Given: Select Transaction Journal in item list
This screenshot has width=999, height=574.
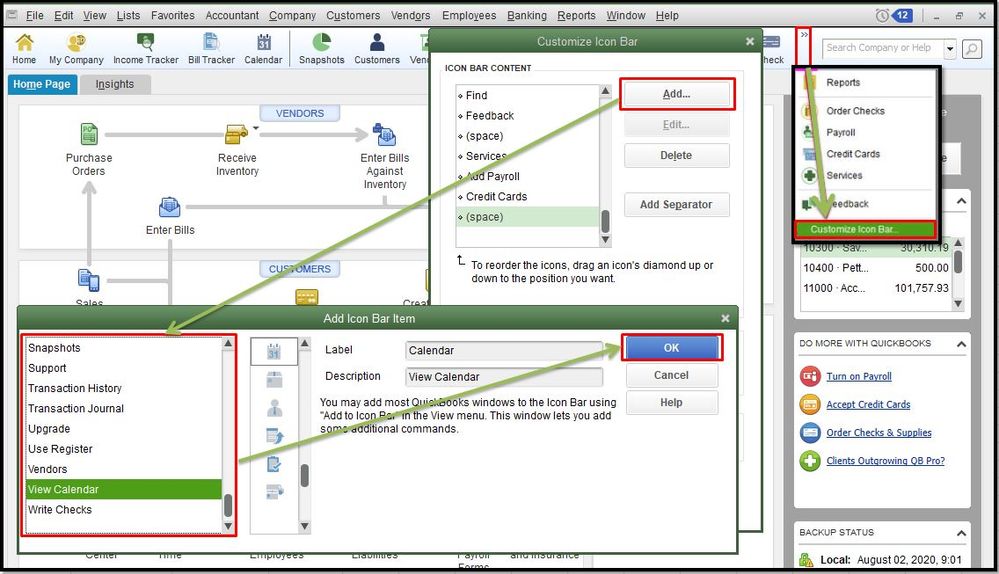Looking at the screenshot, I should 124,408.
